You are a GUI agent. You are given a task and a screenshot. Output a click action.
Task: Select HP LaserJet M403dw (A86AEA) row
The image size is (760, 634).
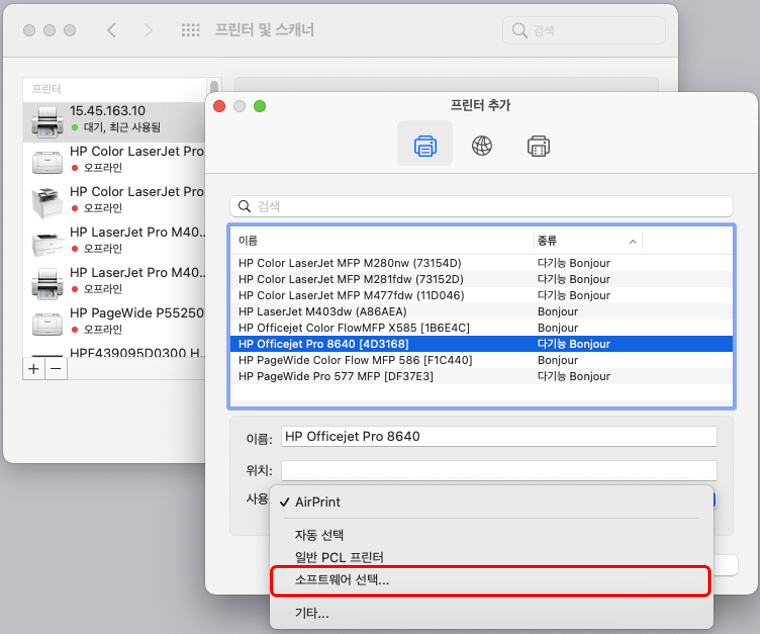tap(481, 311)
